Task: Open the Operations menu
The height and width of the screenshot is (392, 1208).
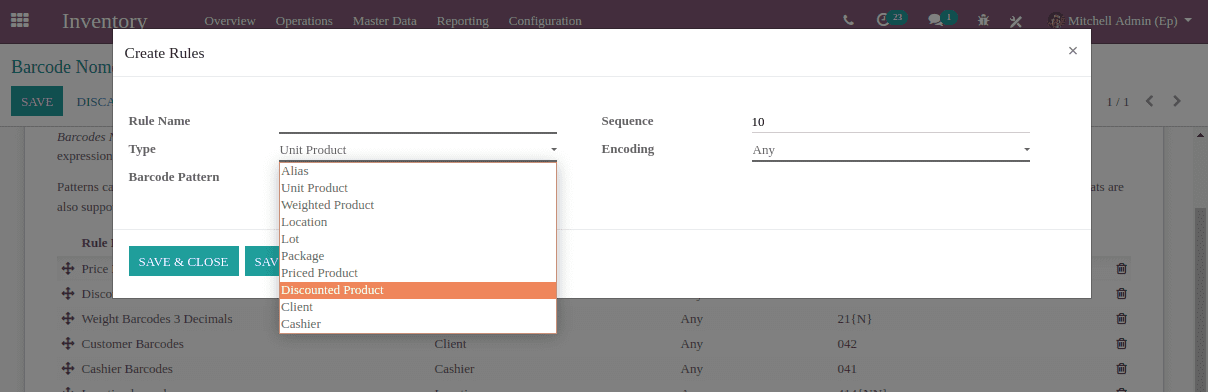Action: (x=304, y=20)
